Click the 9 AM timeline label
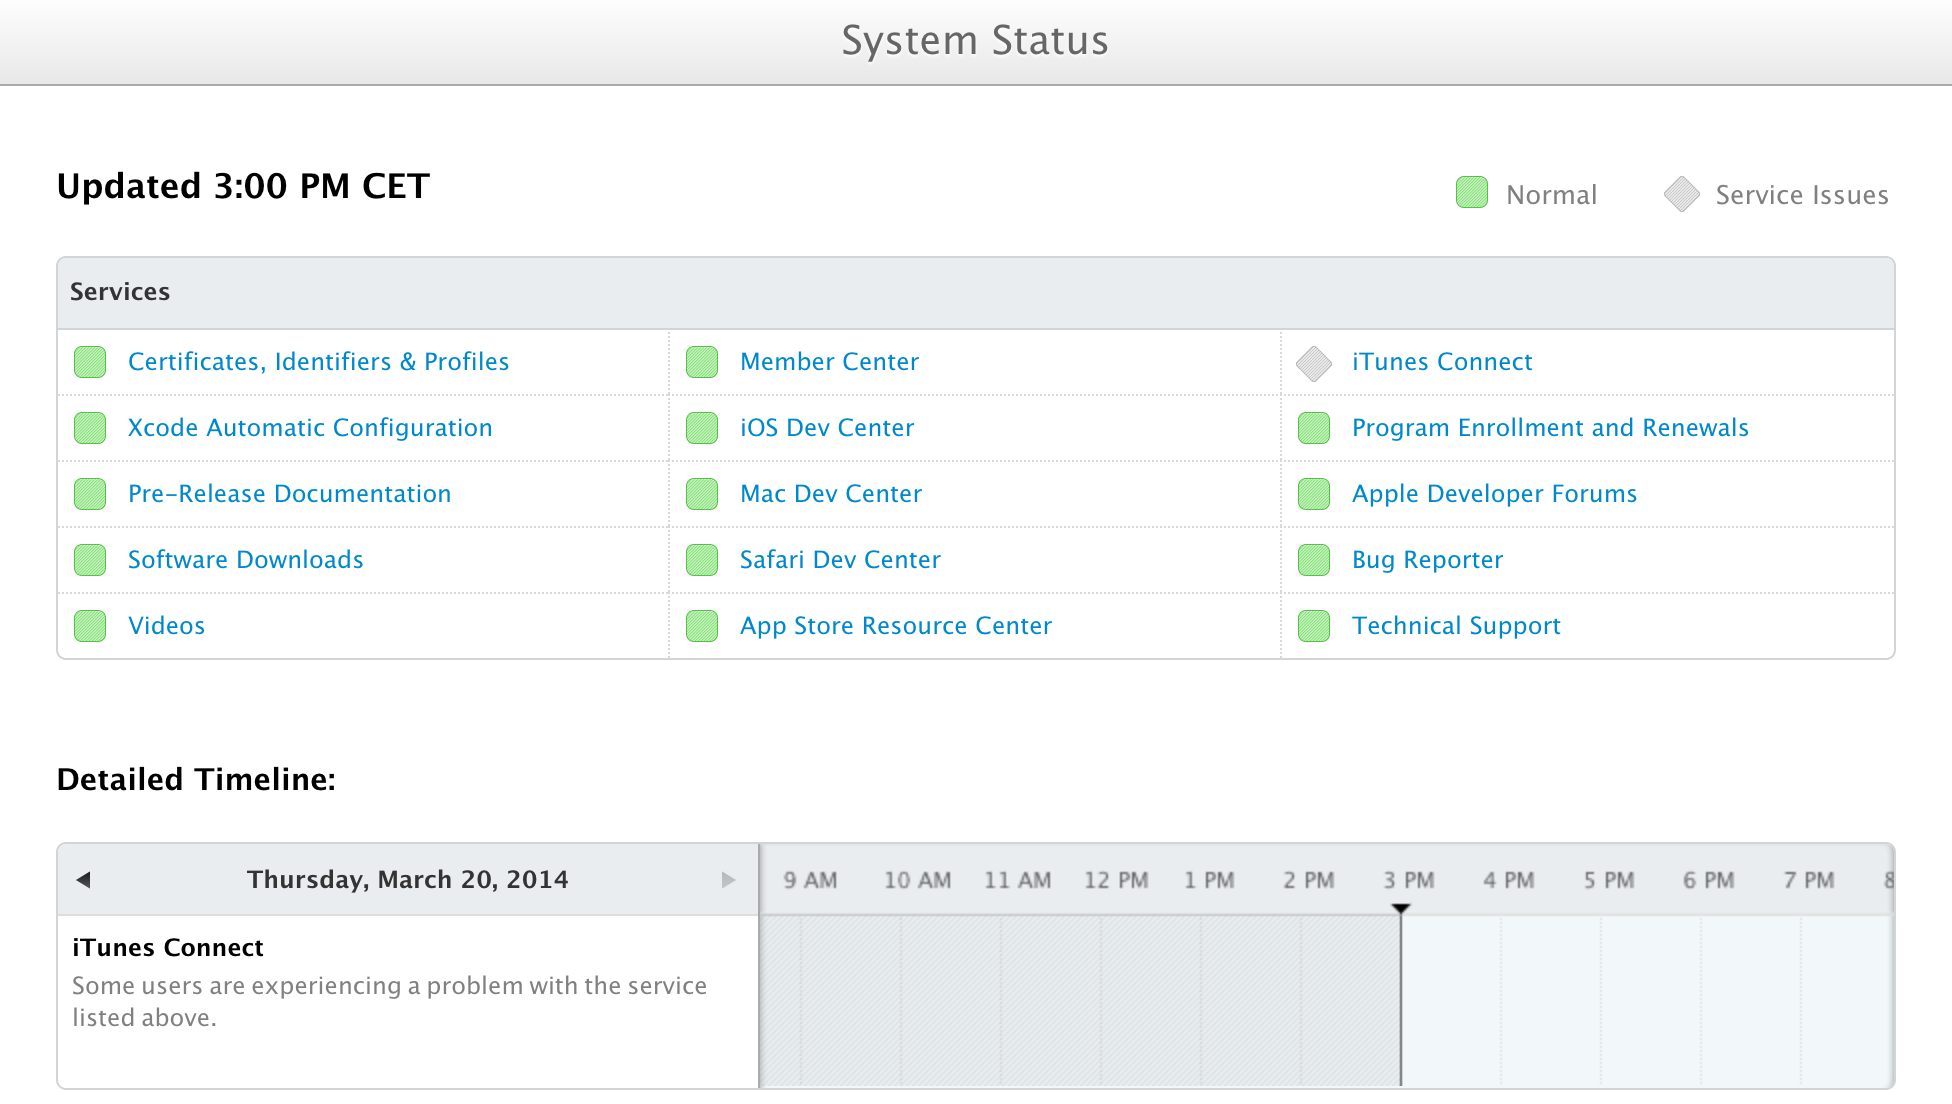The width and height of the screenshot is (1952, 1104). [x=810, y=880]
